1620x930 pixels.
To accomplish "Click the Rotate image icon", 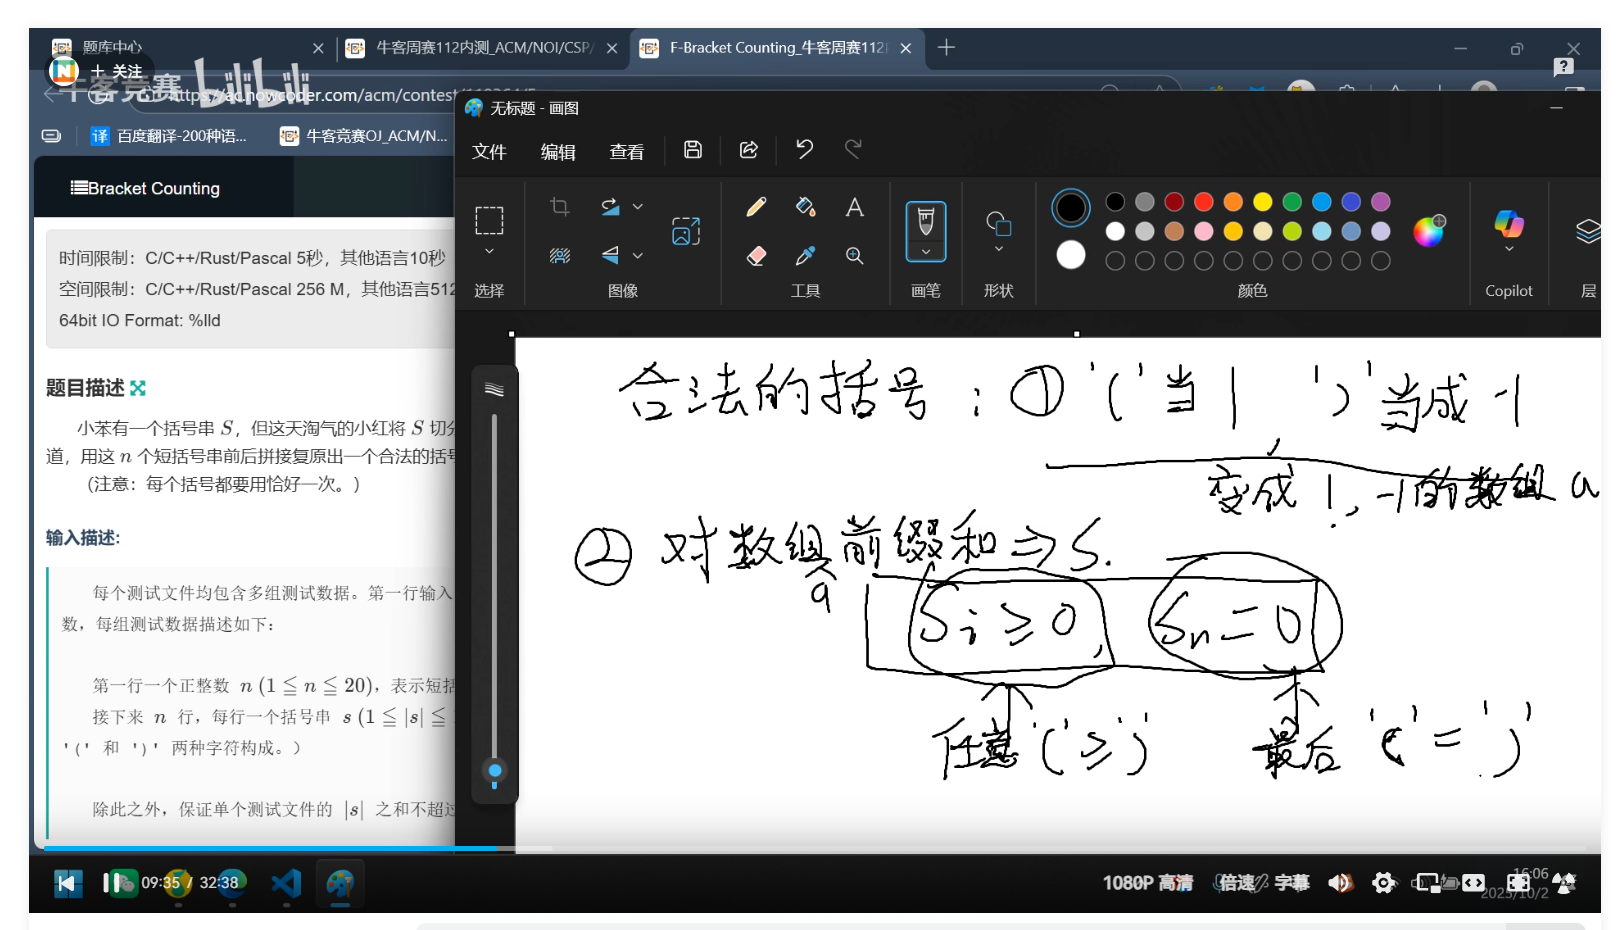I will pos(610,207).
